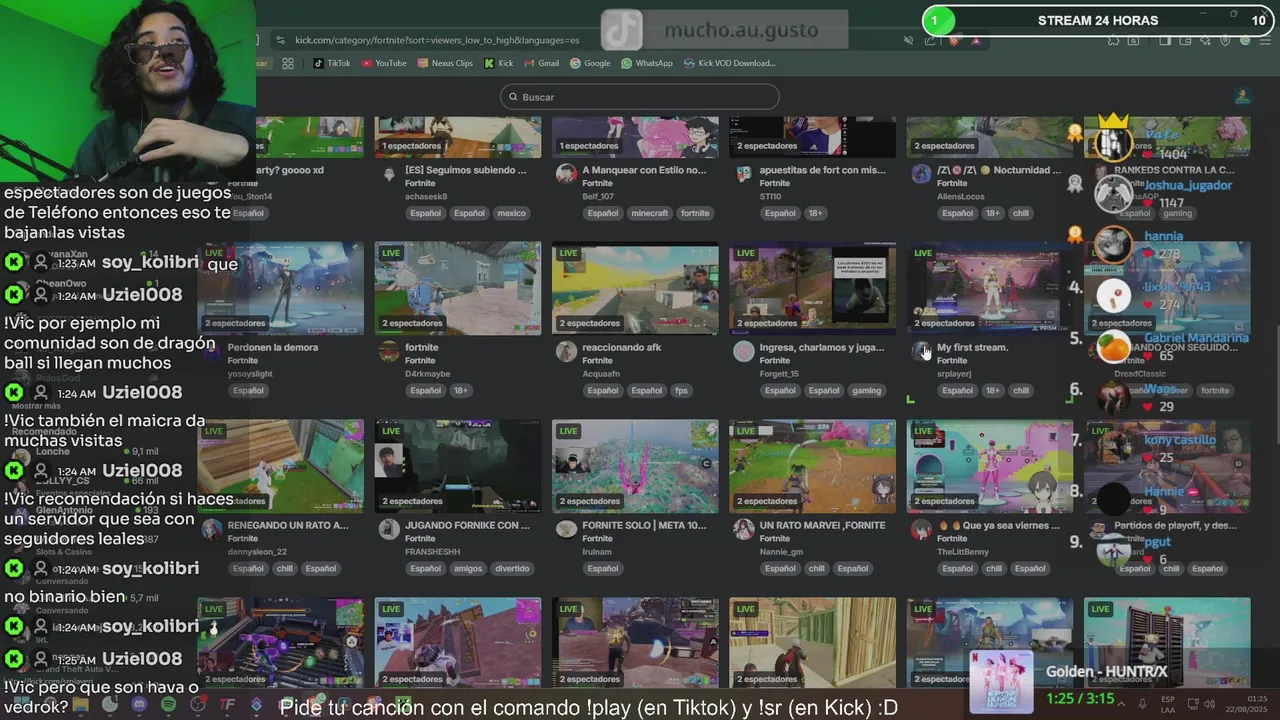Viewport: 1280px width, 720px height.
Task: Click the Belf_107 channel avatar
Action: click(x=566, y=174)
